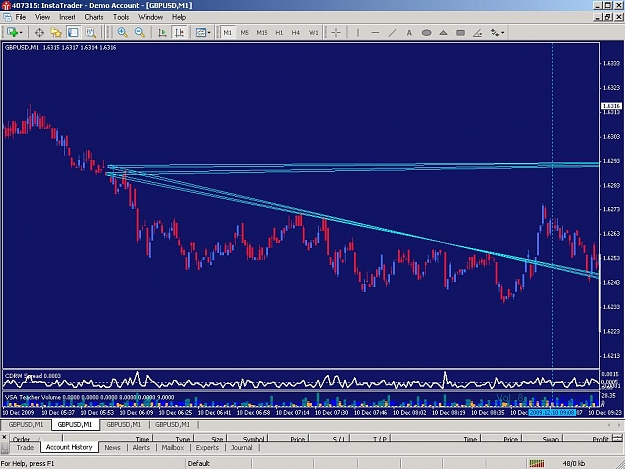Open the Window menu
Screen dimensions: 625x469
click(150, 17)
